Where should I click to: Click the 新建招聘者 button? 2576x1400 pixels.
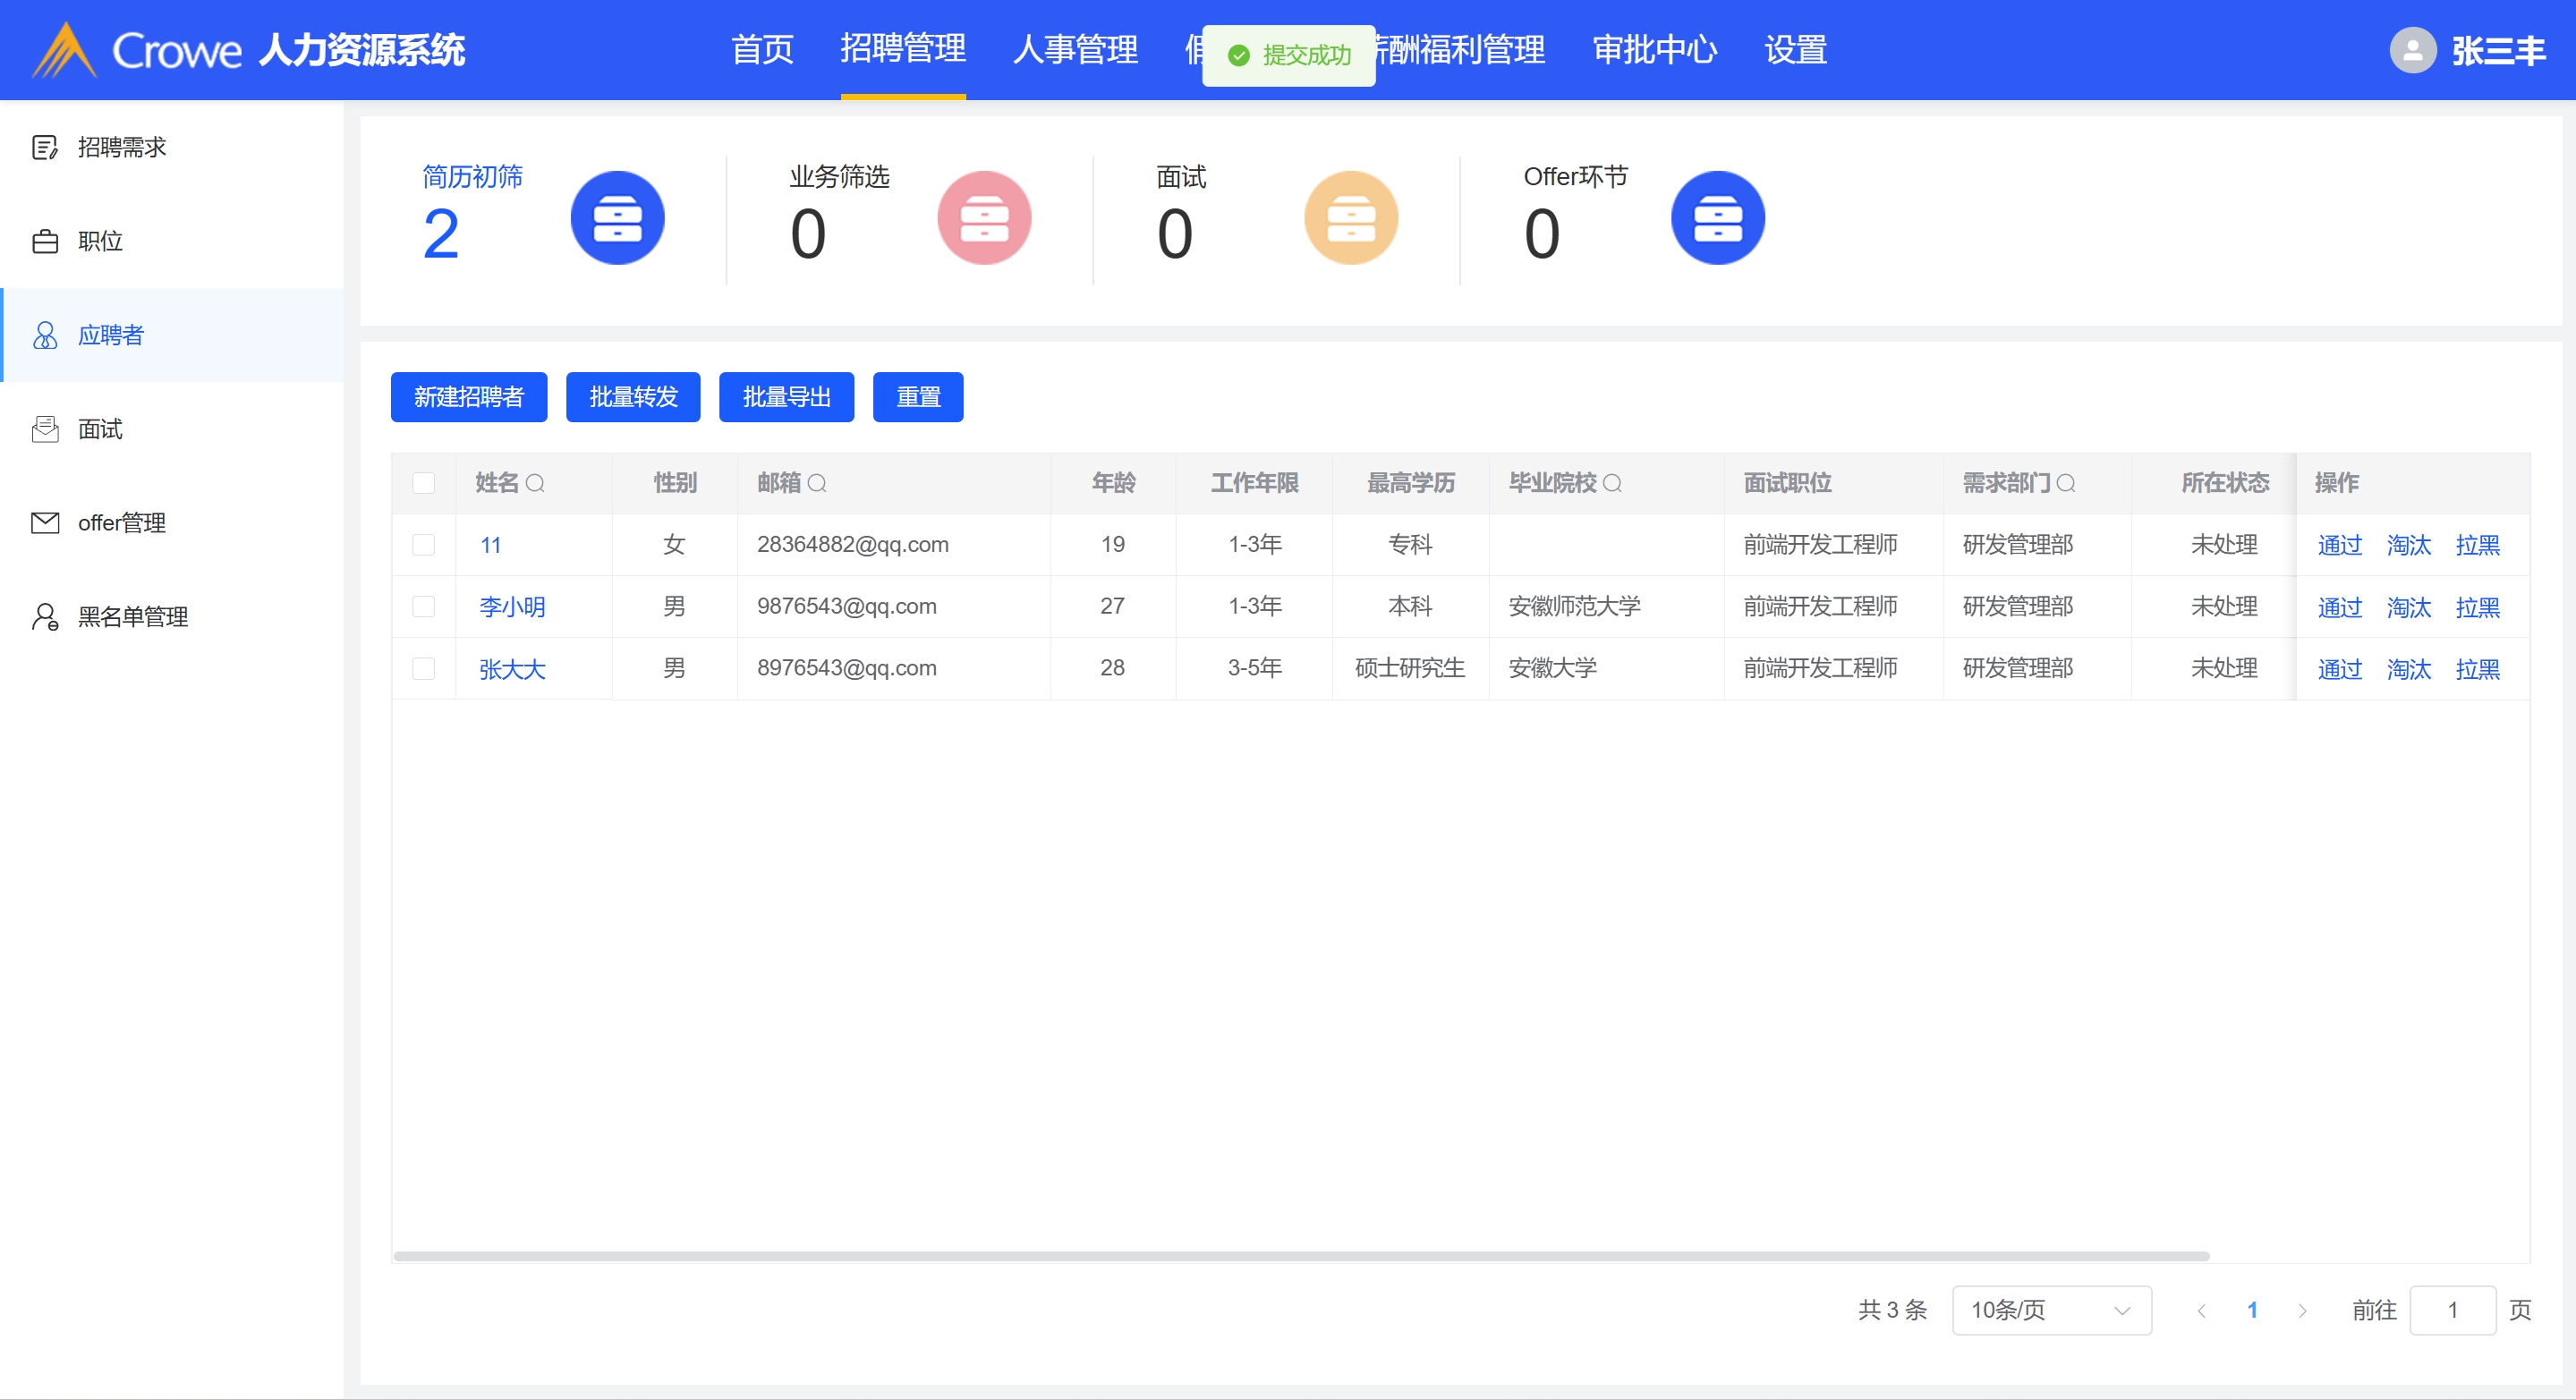pos(468,397)
